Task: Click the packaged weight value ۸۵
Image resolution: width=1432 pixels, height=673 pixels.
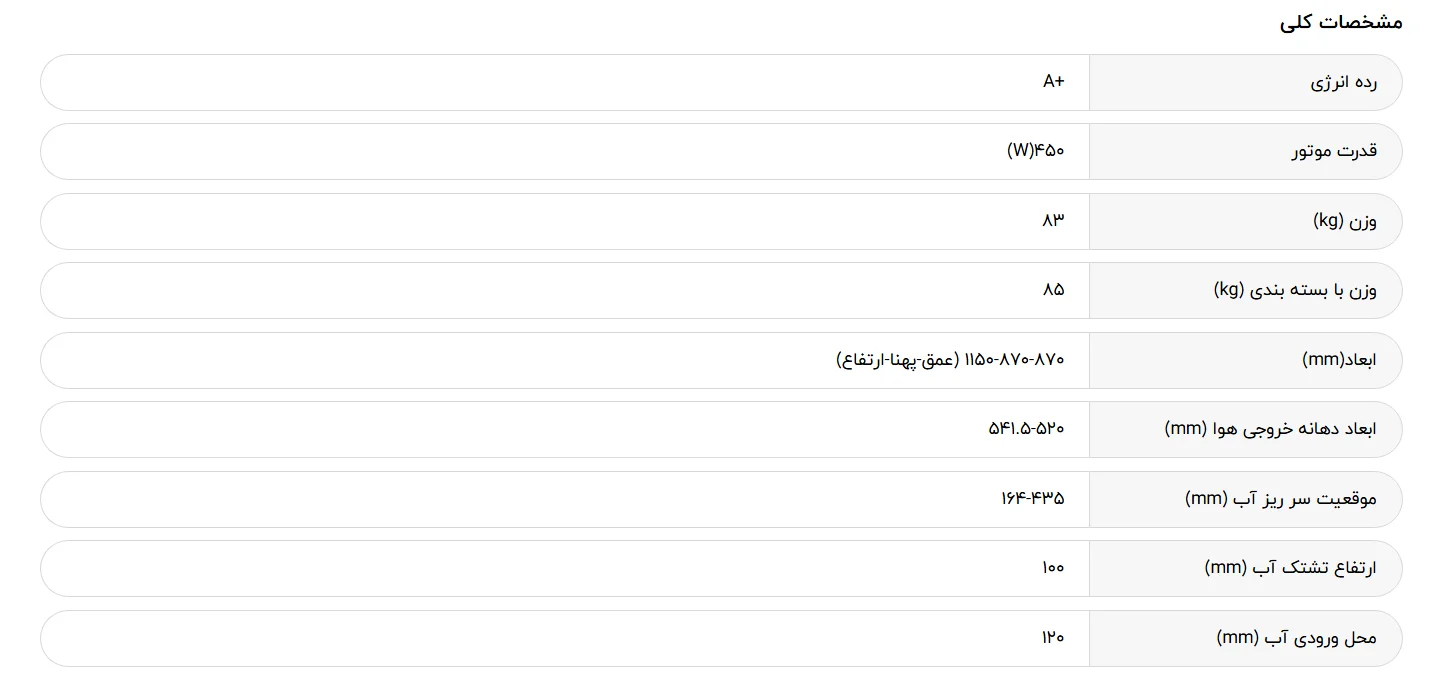Action: tap(1053, 290)
